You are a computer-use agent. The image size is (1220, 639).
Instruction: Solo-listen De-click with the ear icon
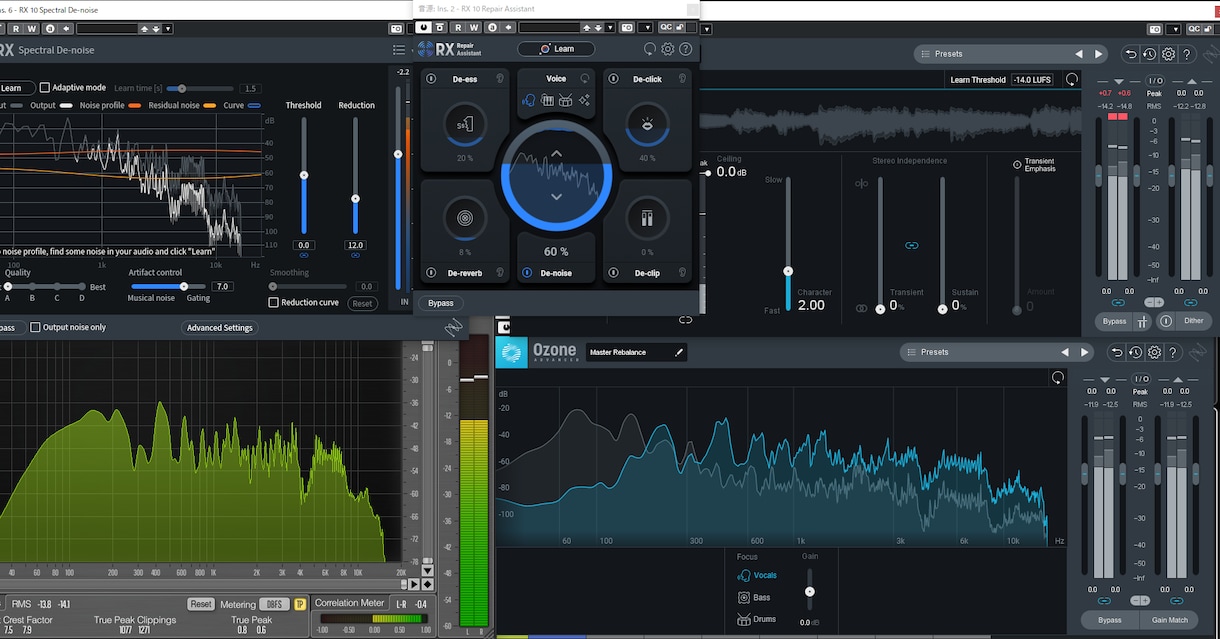point(682,79)
